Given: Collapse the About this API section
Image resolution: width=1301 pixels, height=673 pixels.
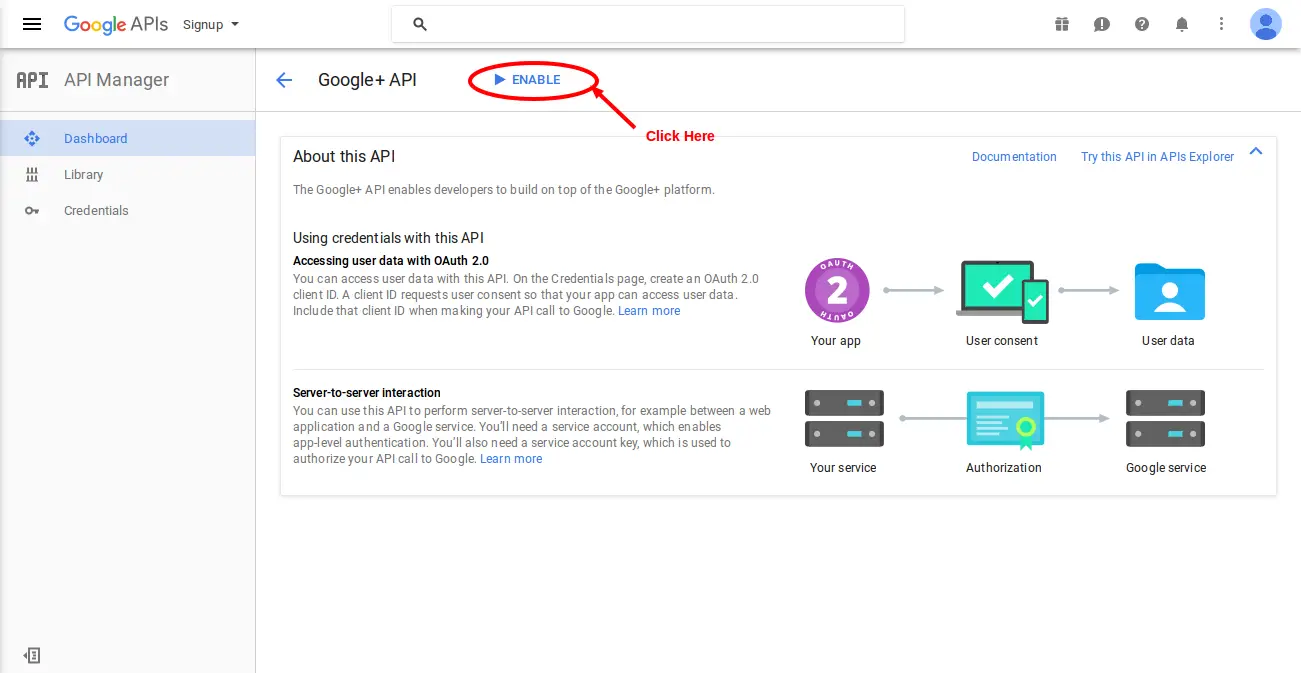Looking at the screenshot, I should point(1256,151).
